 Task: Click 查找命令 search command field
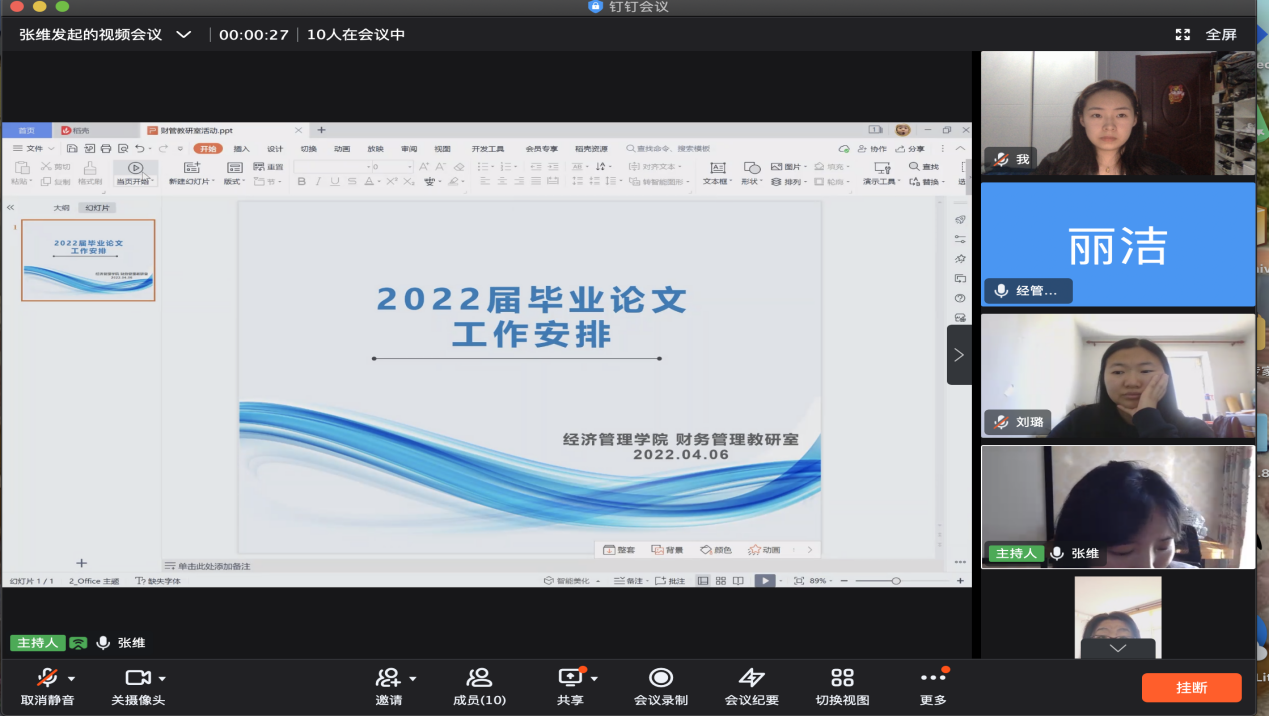tap(668, 148)
